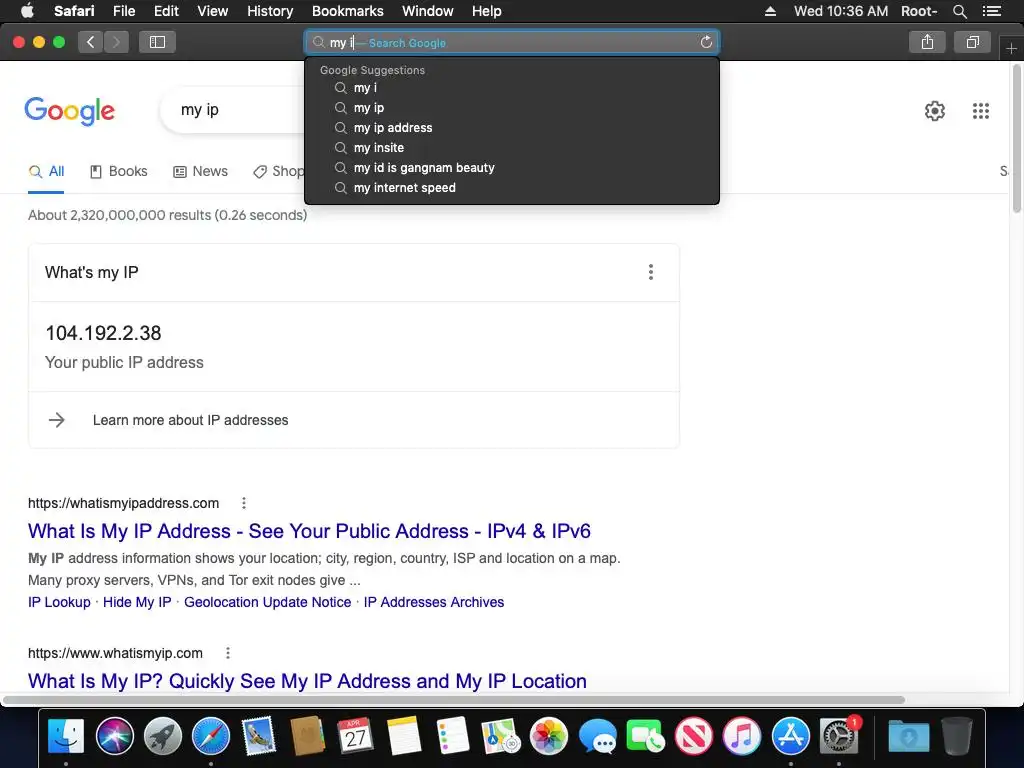Choose suggestion "my internet speed"
The height and width of the screenshot is (768, 1024).
(512, 188)
